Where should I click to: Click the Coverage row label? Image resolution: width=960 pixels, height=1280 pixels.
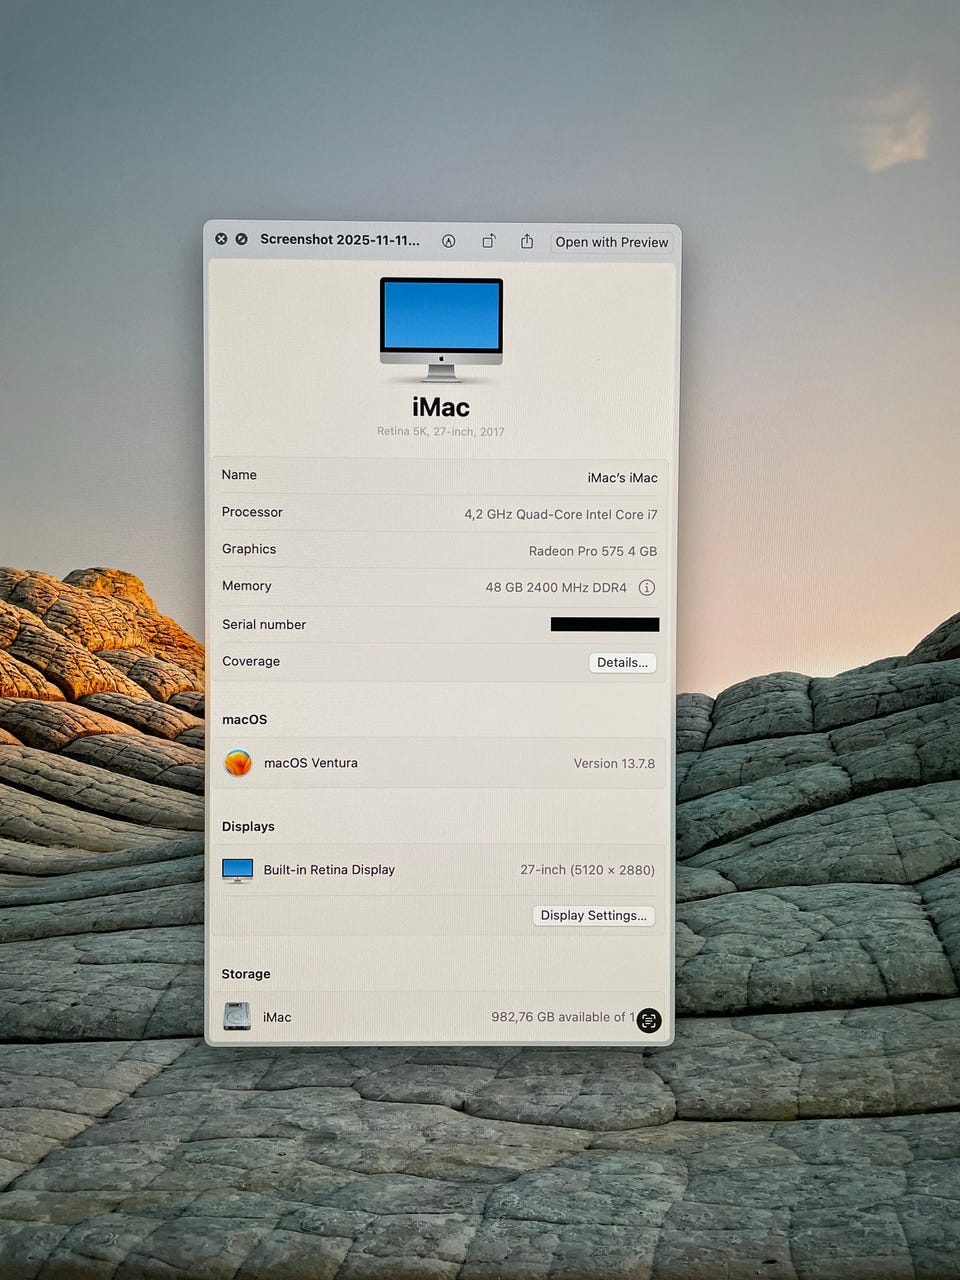point(251,661)
